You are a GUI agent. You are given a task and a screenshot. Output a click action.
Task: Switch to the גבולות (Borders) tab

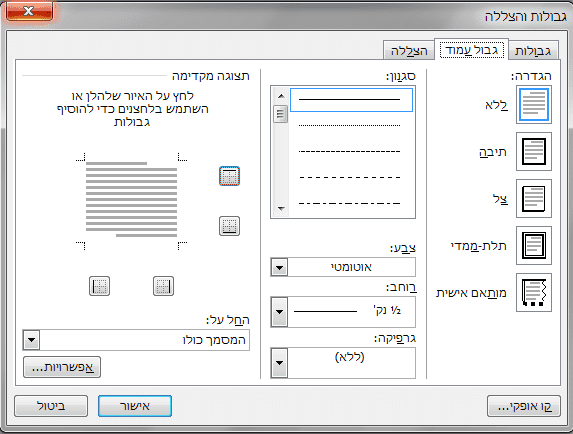pos(533,51)
